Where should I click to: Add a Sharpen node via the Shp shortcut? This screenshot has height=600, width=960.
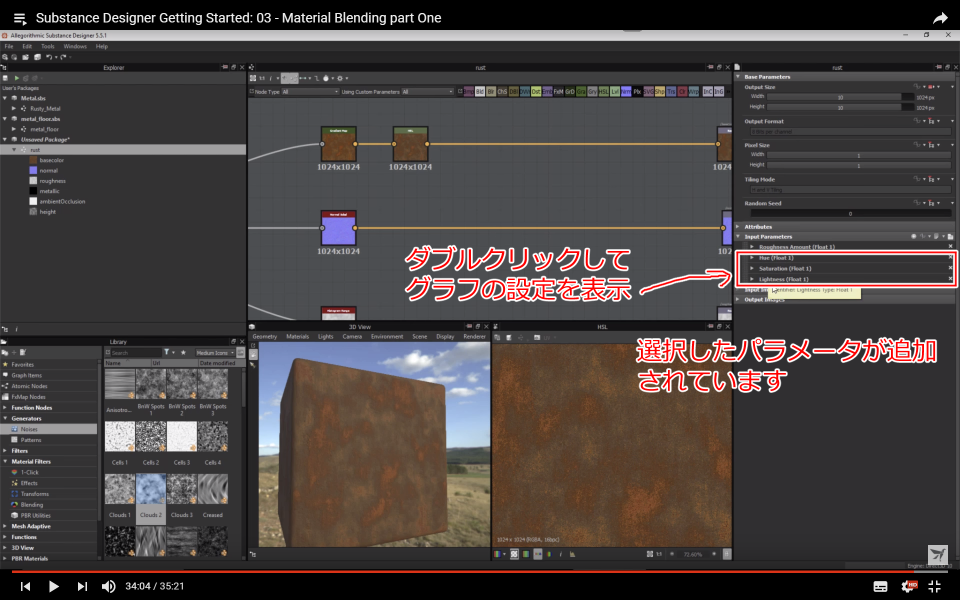pos(659,91)
